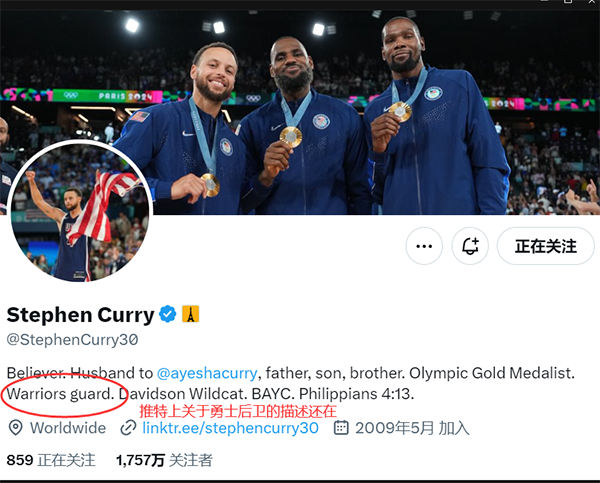Click the location pin icon beside Worldwide
Viewport: 600px width, 483px height.
16,428
